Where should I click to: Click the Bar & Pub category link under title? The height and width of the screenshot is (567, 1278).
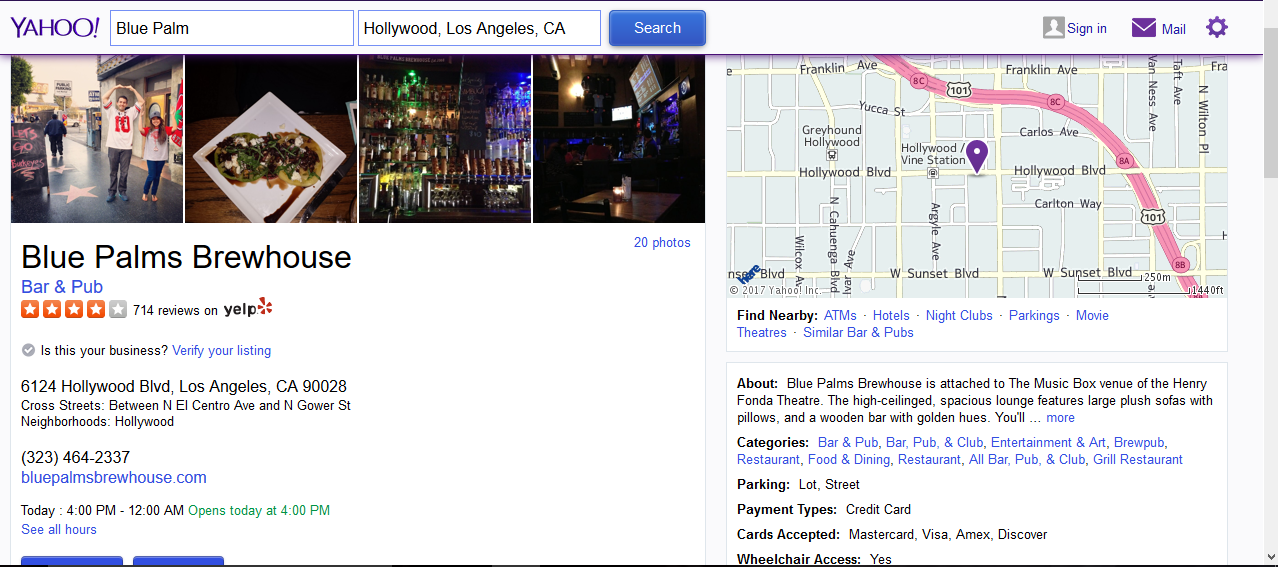tap(62, 287)
